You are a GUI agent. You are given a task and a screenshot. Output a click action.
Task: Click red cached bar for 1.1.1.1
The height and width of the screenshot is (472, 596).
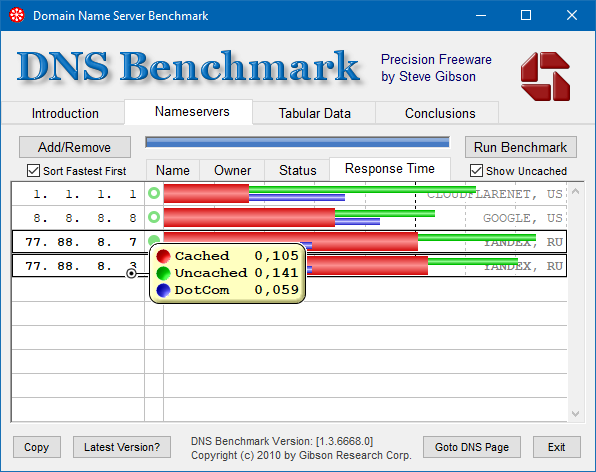pos(206,193)
